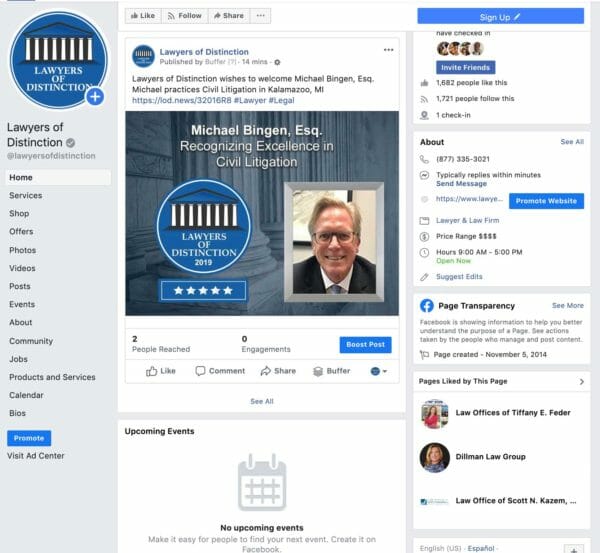Click the blue plus icon on profile picture
This screenshot has height=553, width=600.
coord(95,96)
